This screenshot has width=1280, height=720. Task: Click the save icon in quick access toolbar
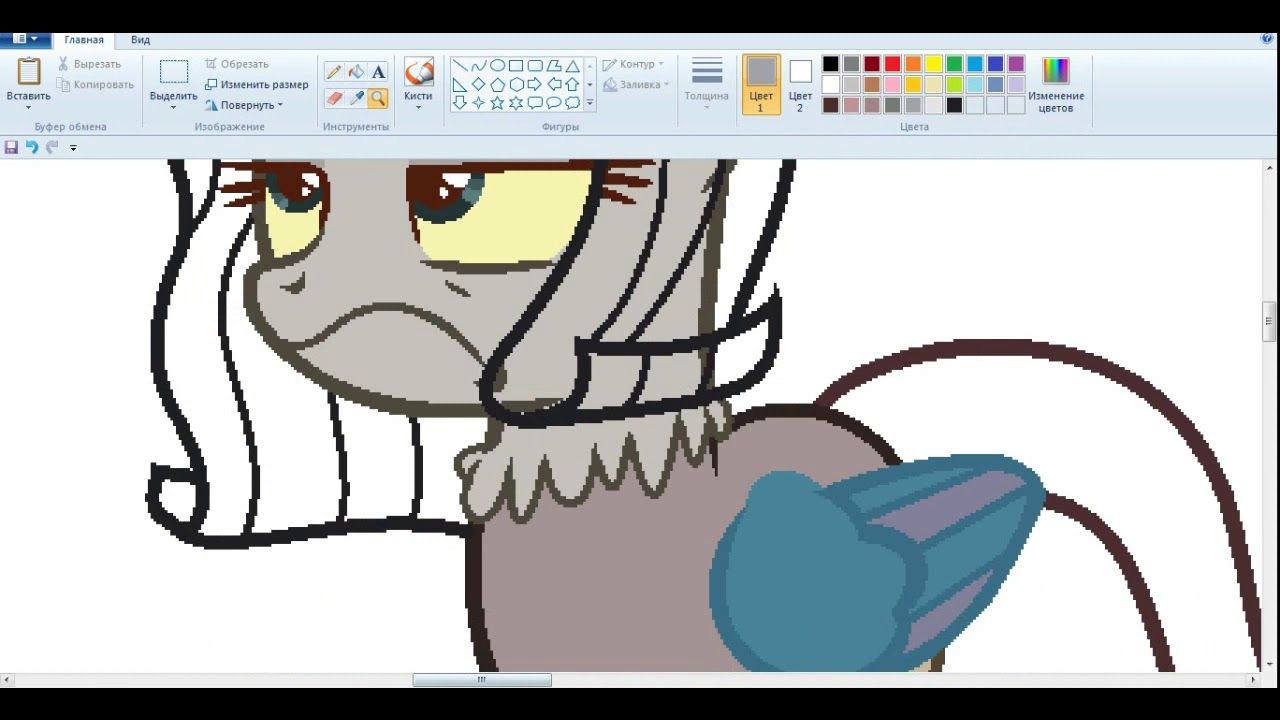(11, 147)
